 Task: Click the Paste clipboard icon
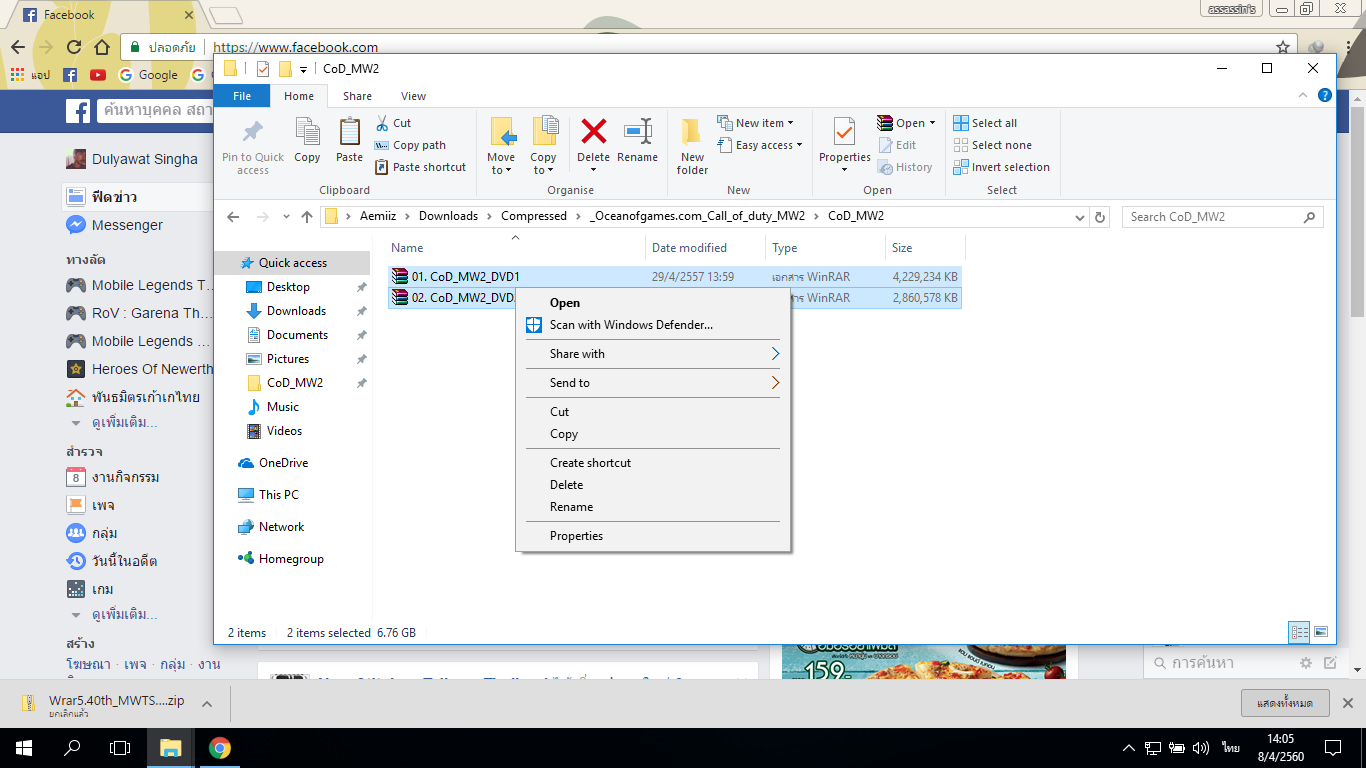pos(349,132)
